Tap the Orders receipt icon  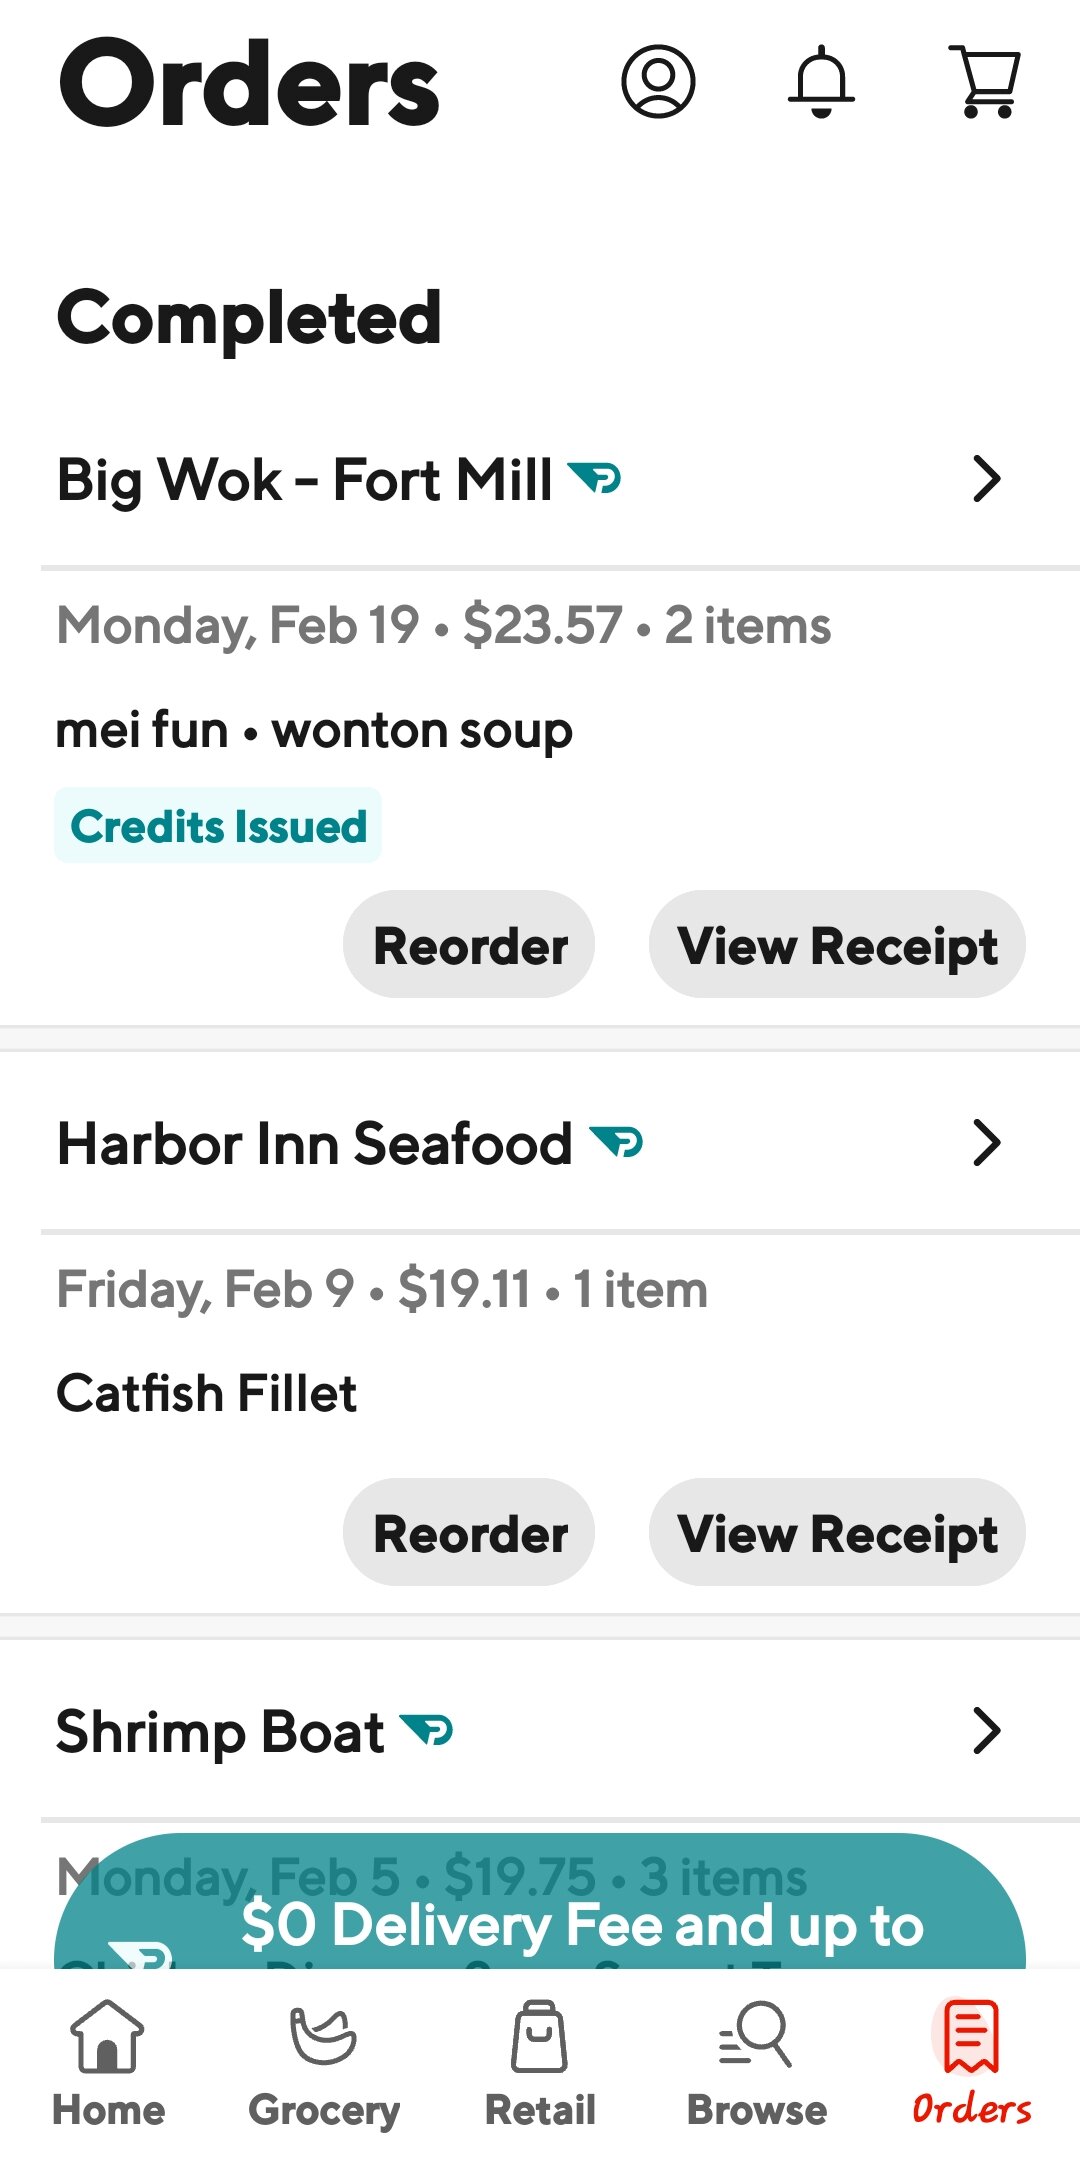click(971, 2037)
